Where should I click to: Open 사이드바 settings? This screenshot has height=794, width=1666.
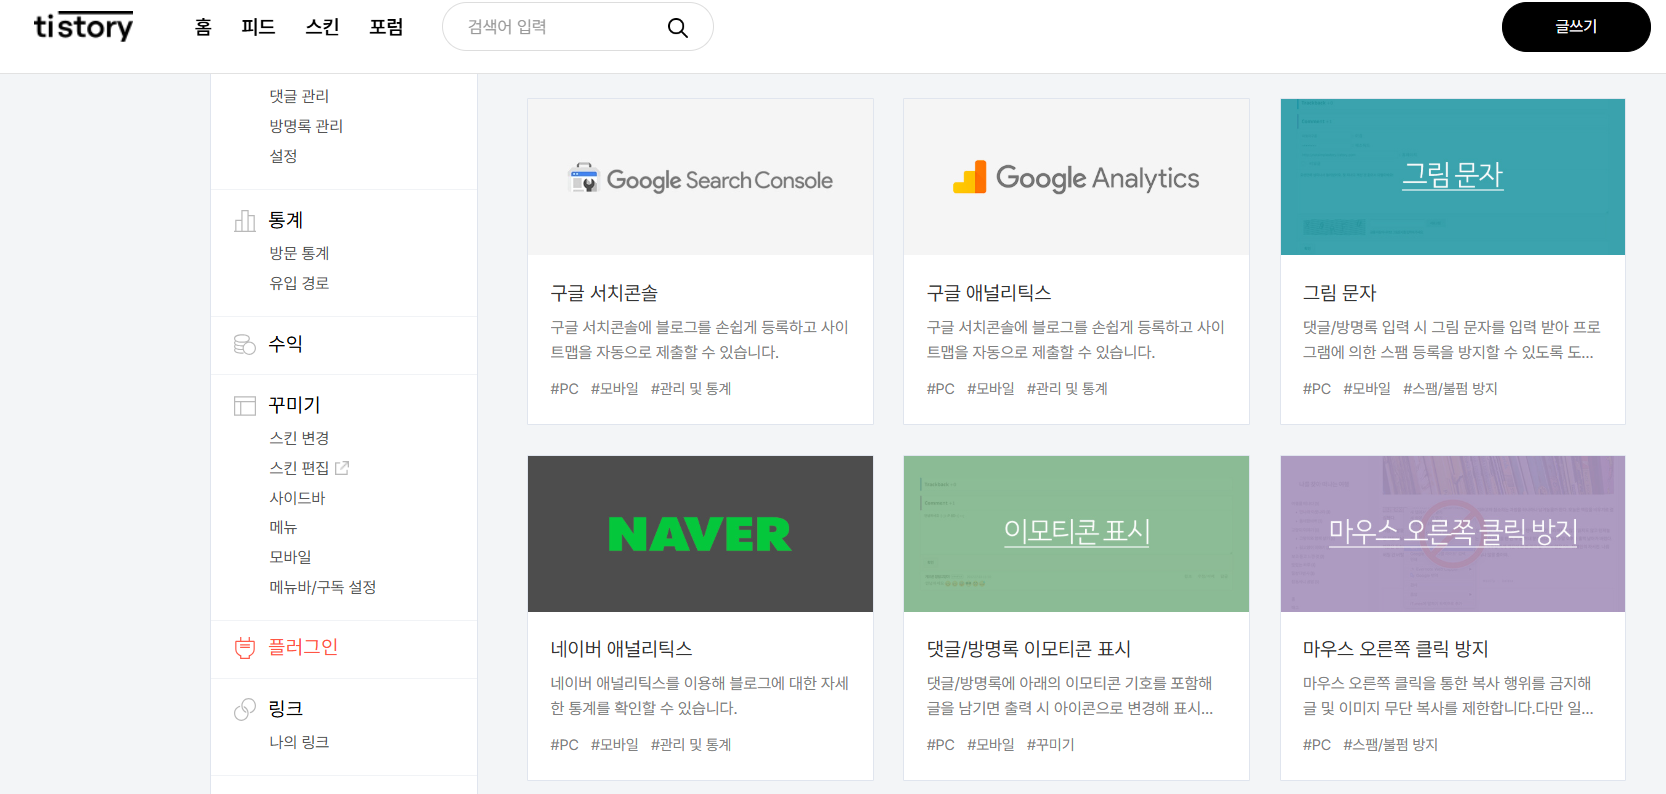point(297,498)
